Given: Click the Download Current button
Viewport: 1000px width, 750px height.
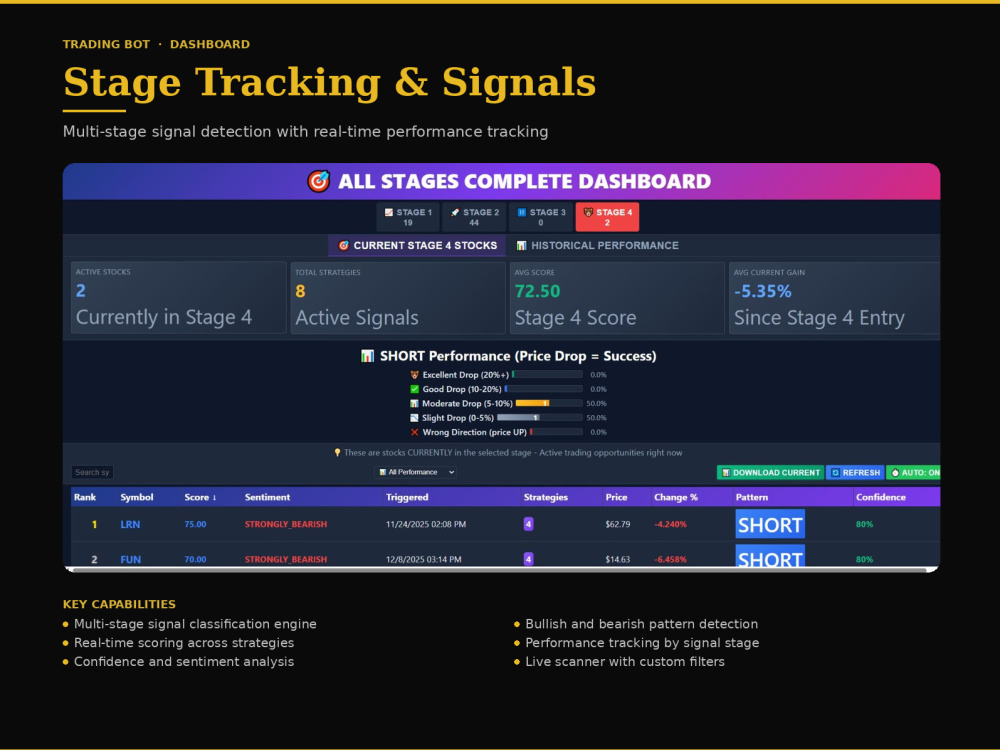Looking at the screenshot, I should (770, 473).
